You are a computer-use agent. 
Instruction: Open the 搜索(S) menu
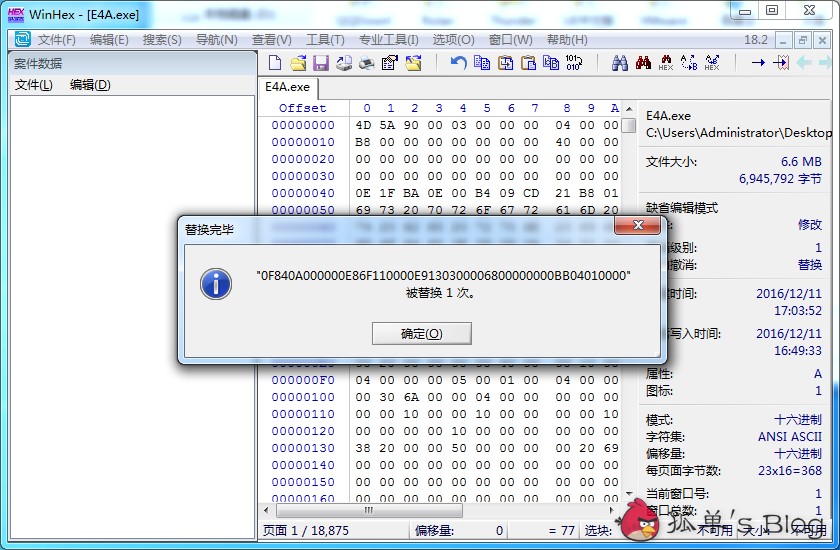click(x=162, y=40)
